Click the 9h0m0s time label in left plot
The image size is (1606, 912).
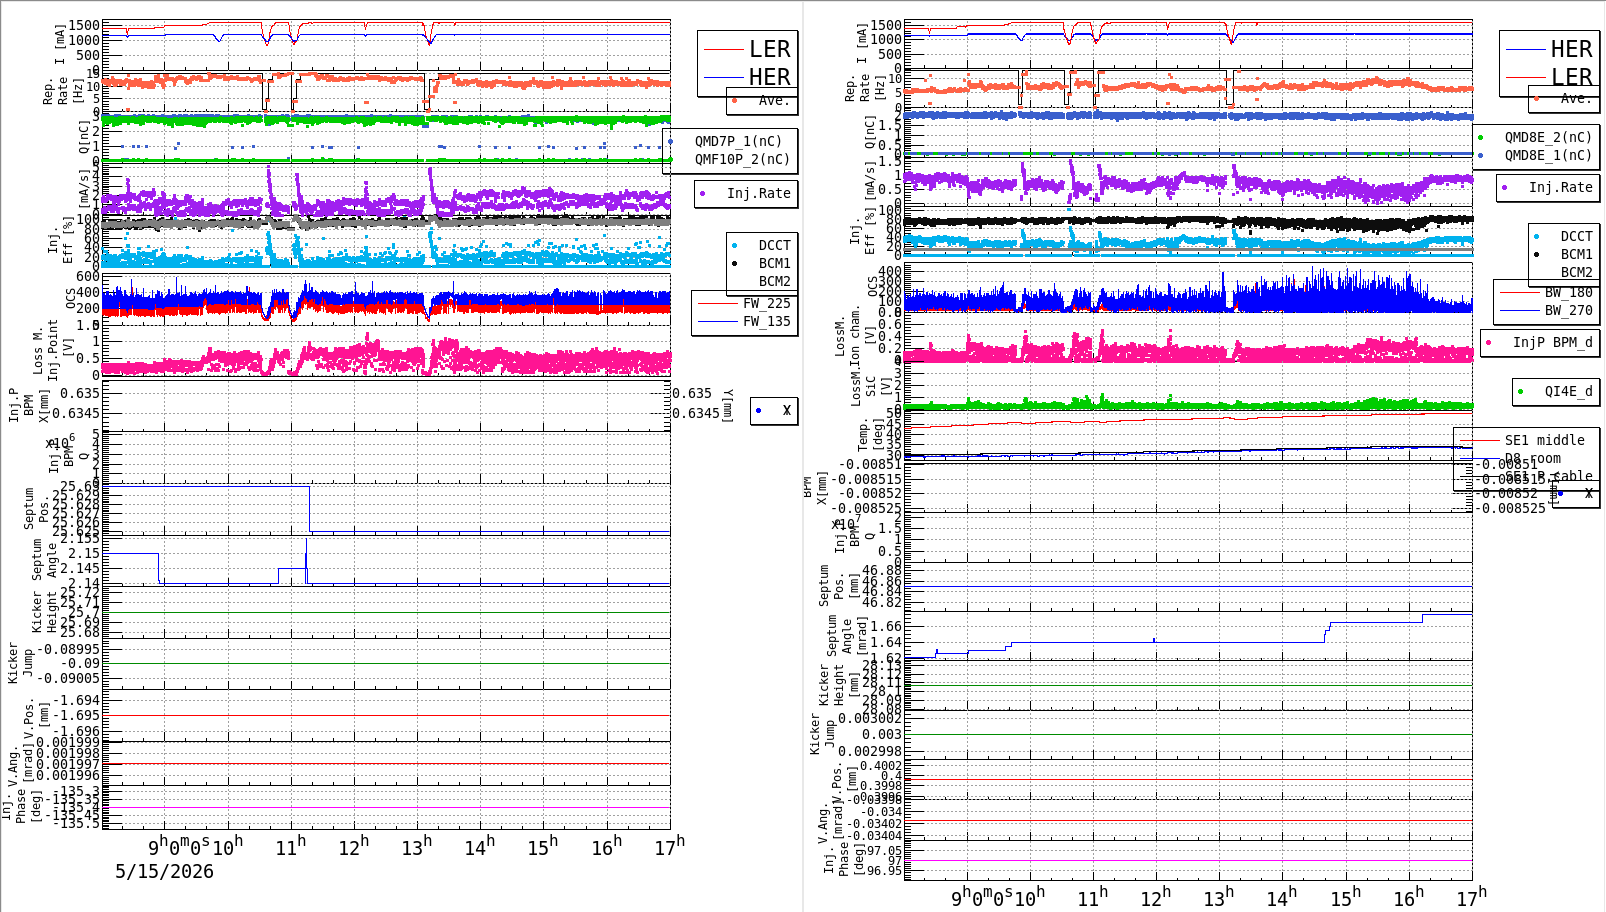click(x=179, y=847)
